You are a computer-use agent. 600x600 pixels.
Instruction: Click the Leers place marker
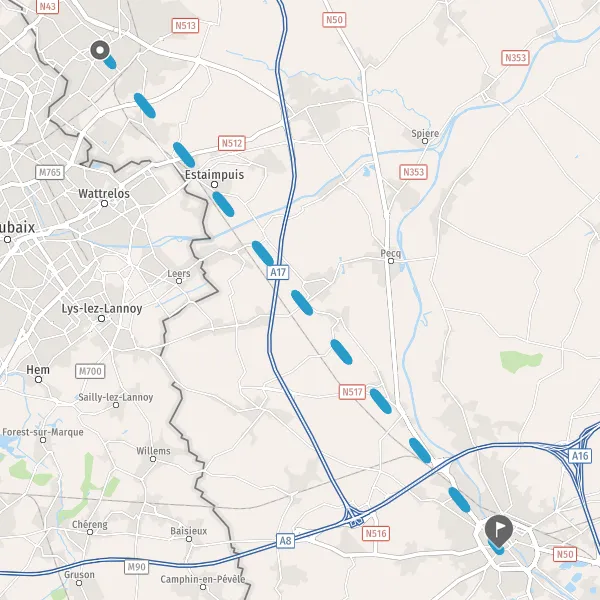pyautogui.click(x=179, y=281)
